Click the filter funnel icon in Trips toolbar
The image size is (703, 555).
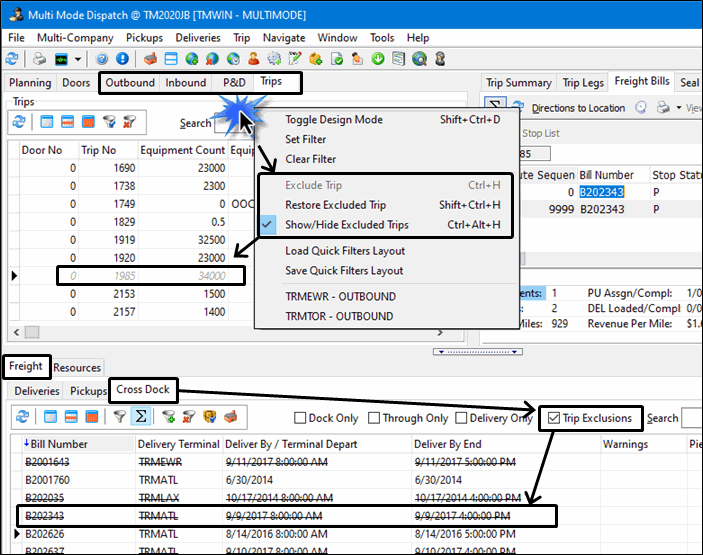(x=111, y=123)
